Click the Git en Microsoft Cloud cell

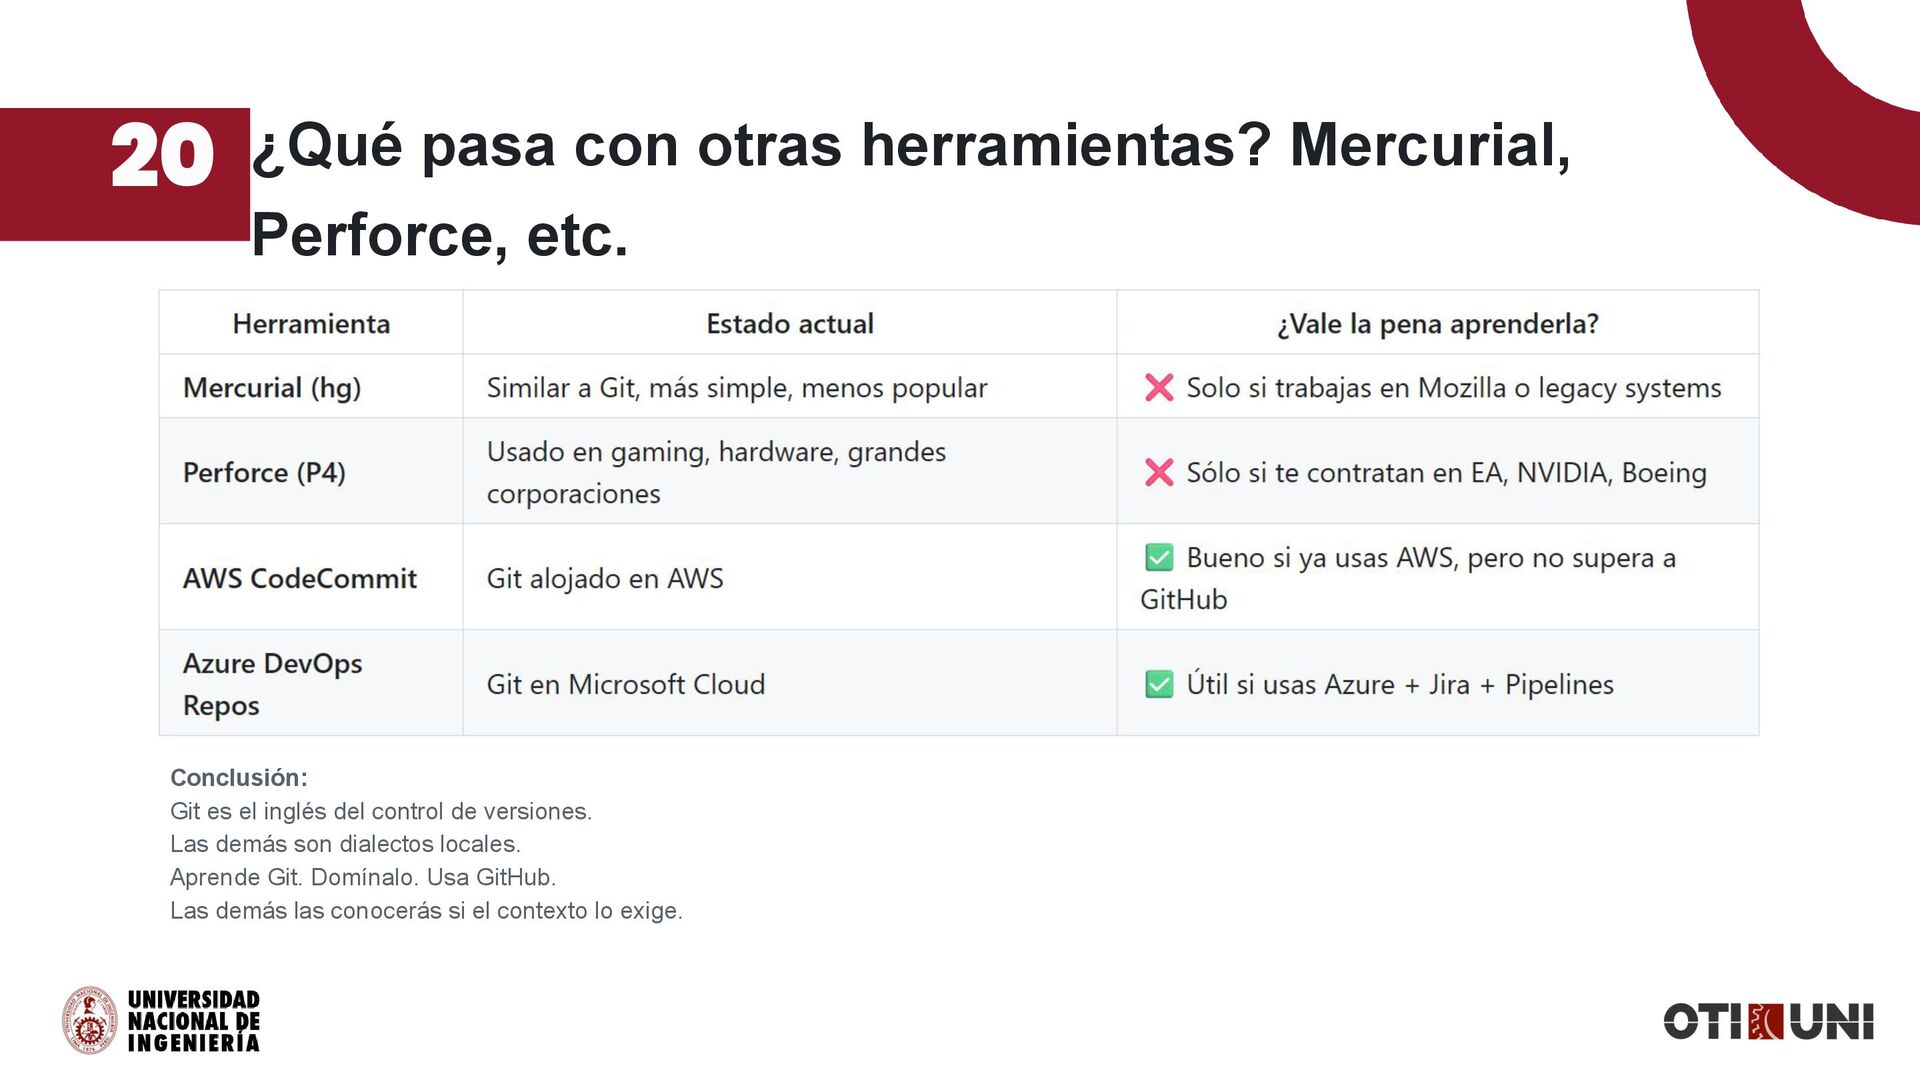(625, 685)
